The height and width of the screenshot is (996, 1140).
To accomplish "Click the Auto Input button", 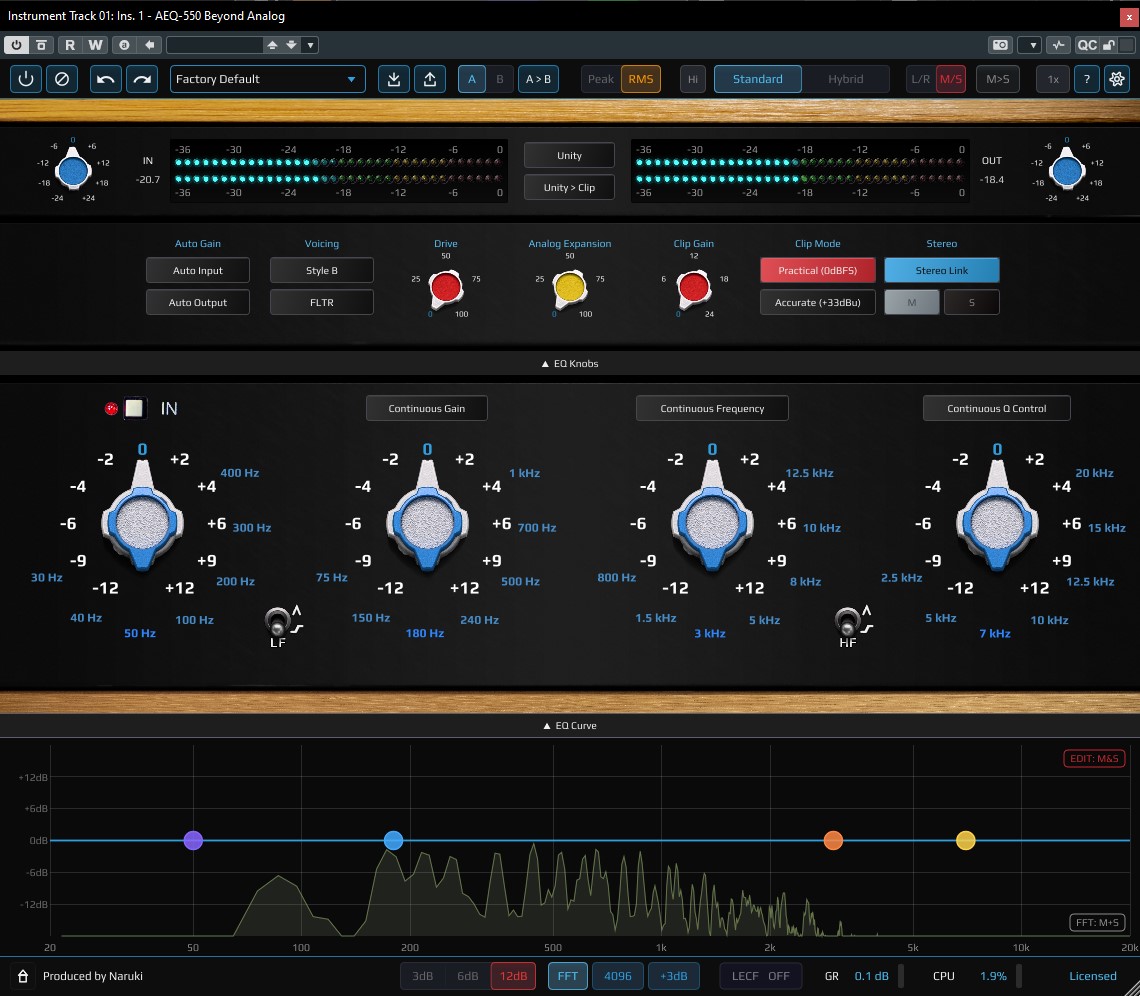I will click(x=198, y=270).
